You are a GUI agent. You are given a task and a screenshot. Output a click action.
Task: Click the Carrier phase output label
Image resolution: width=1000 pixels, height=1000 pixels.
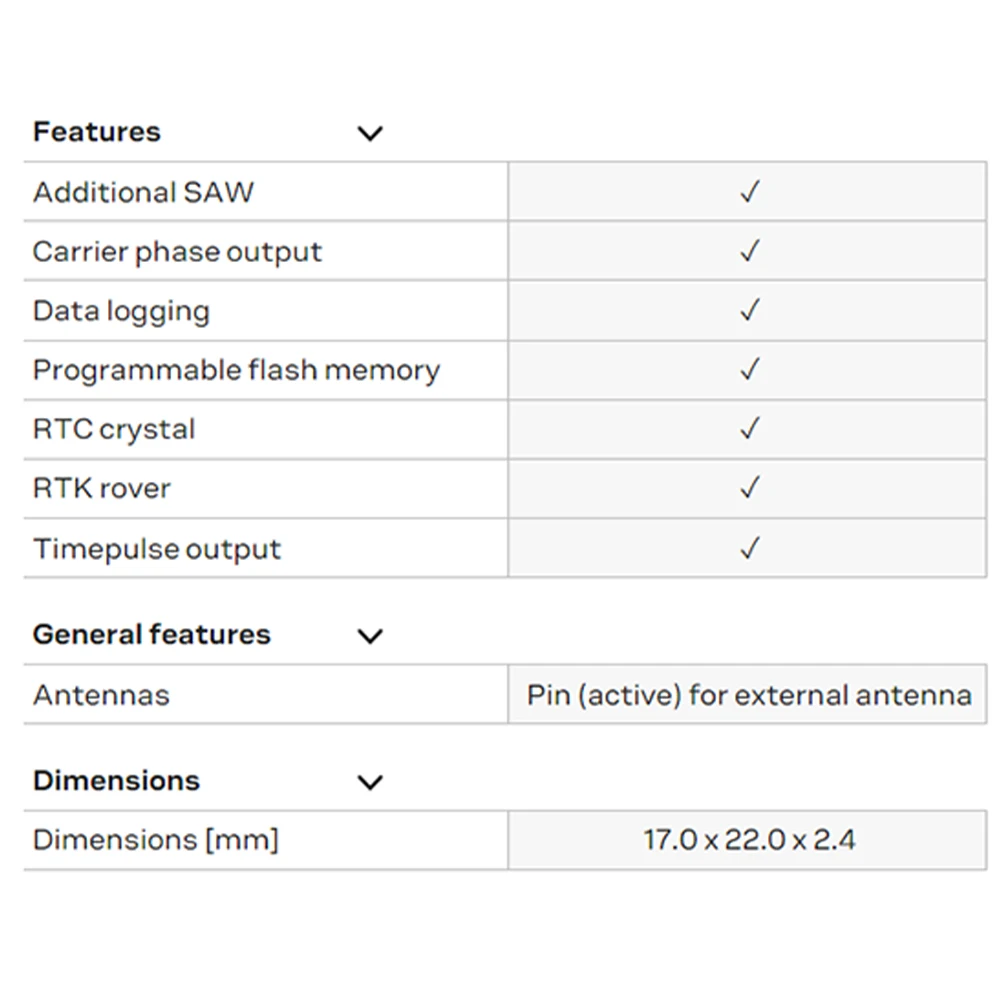point(178,252)
